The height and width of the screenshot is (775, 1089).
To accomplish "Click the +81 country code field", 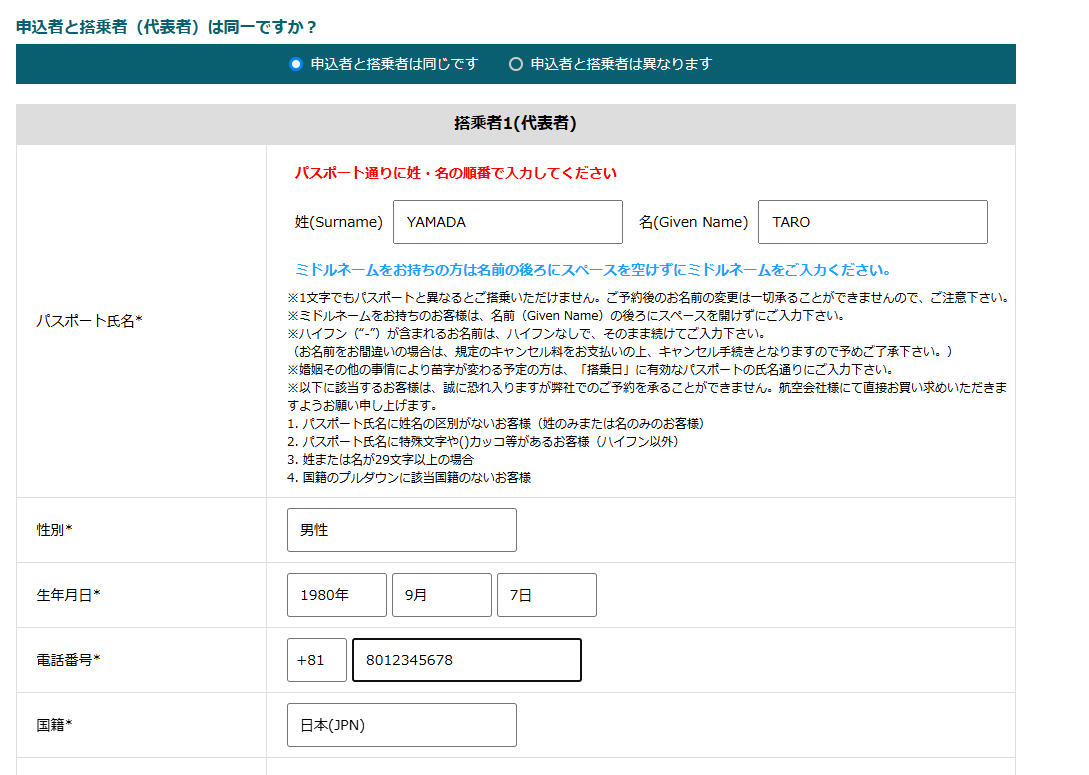I will point(316,660).
